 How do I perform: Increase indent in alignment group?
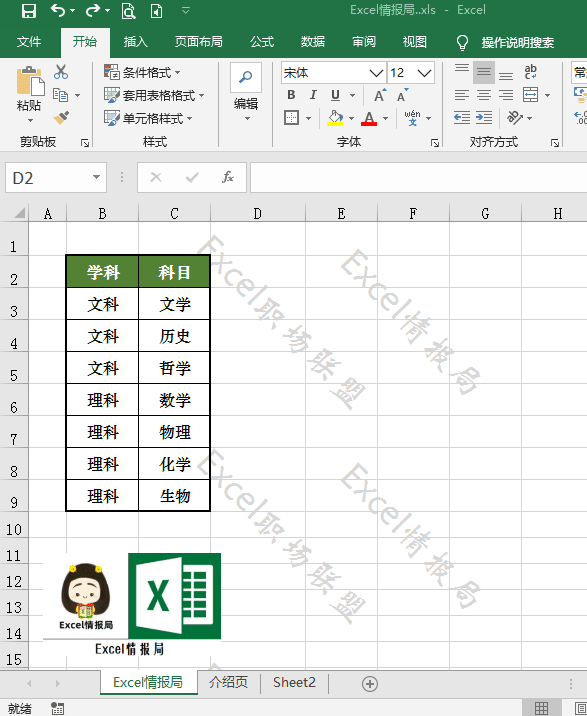tap(484, 118)
